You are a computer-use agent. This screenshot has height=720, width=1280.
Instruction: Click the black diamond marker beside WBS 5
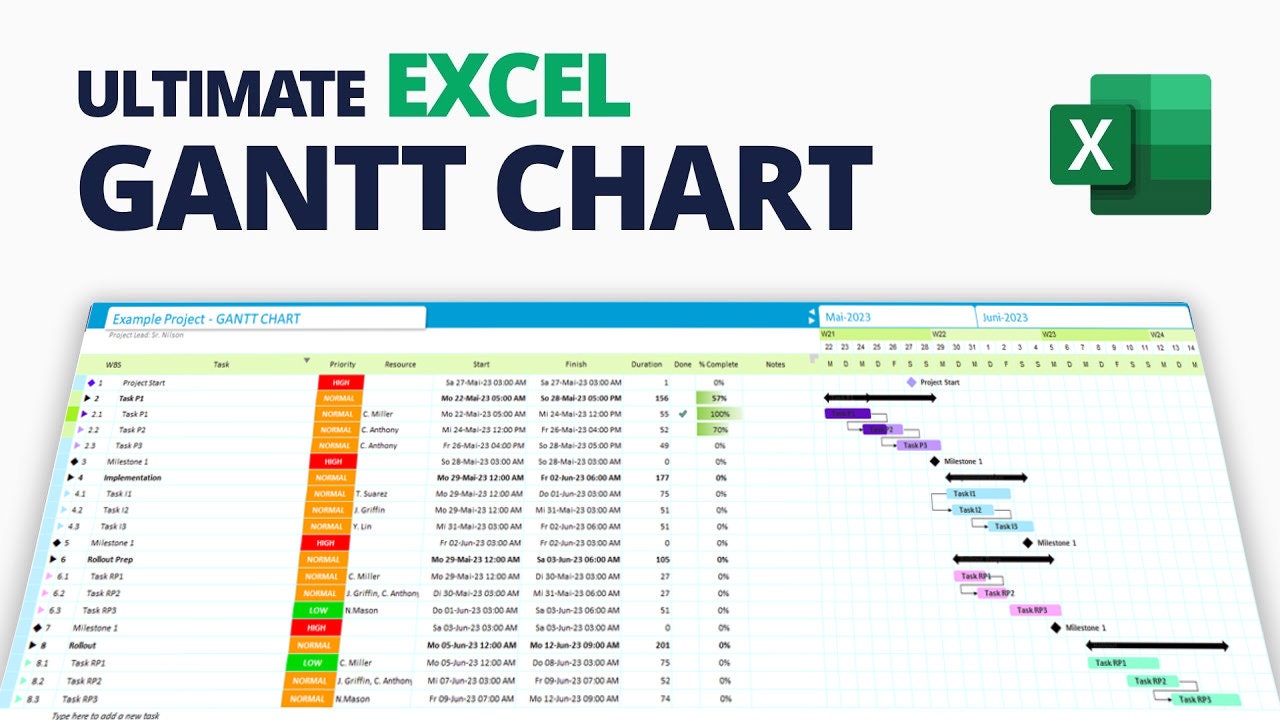click(56, 543)
